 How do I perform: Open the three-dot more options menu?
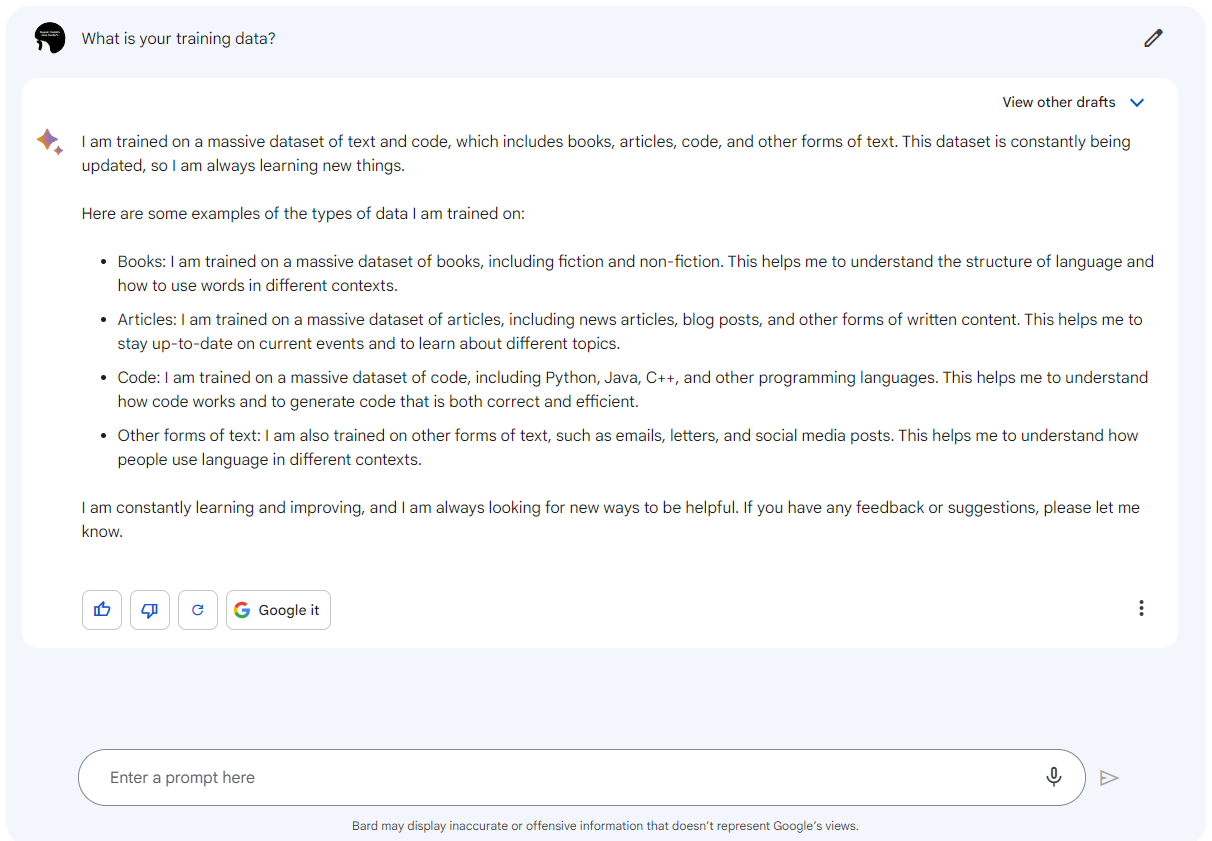pyautogui.click(x=1141, y=608)
